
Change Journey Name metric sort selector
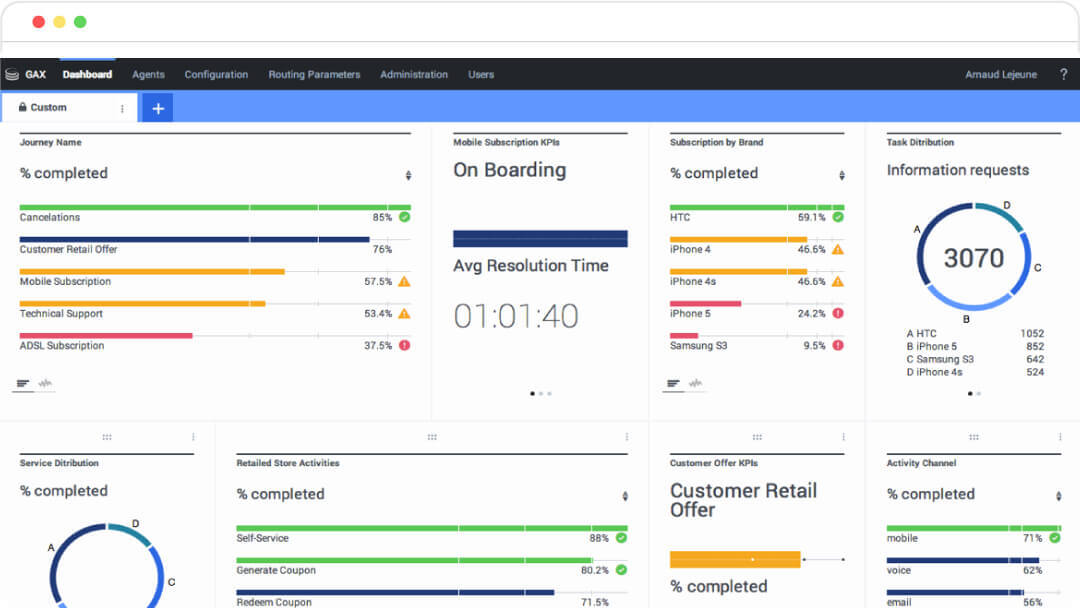[408, 176]
